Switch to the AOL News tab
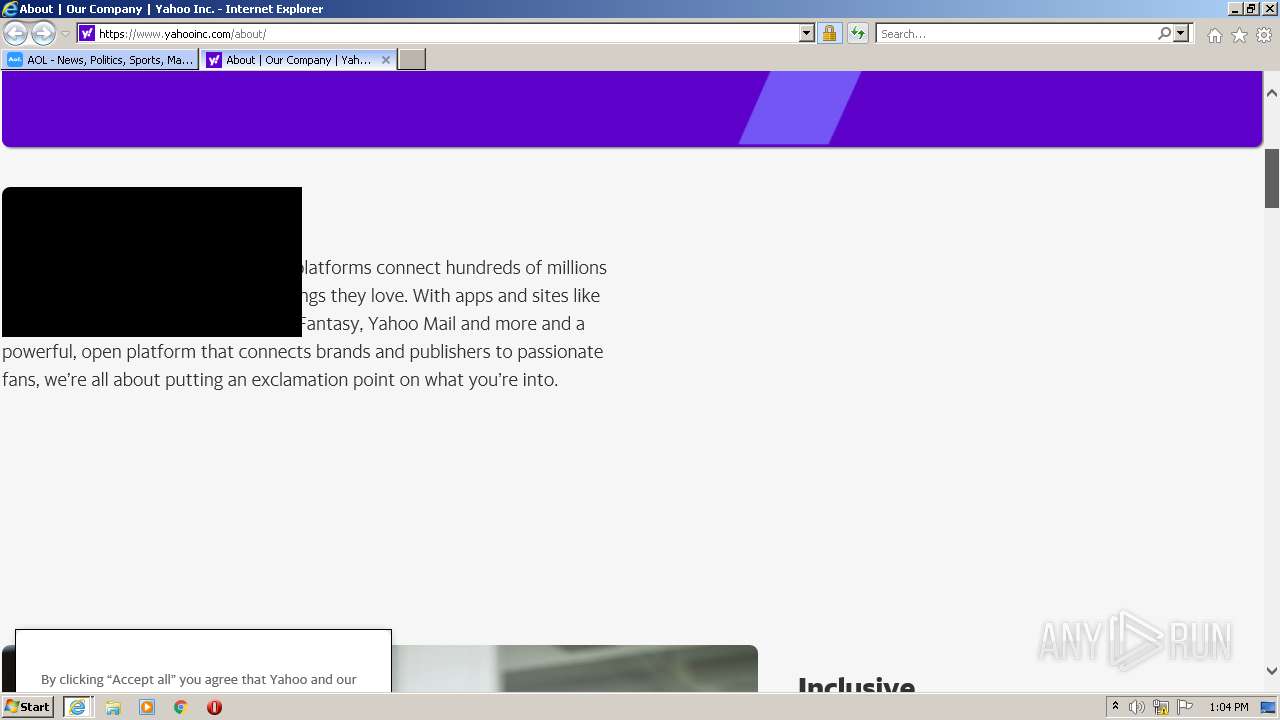This screenshot has height=720, width=1280. pos(100,60)
